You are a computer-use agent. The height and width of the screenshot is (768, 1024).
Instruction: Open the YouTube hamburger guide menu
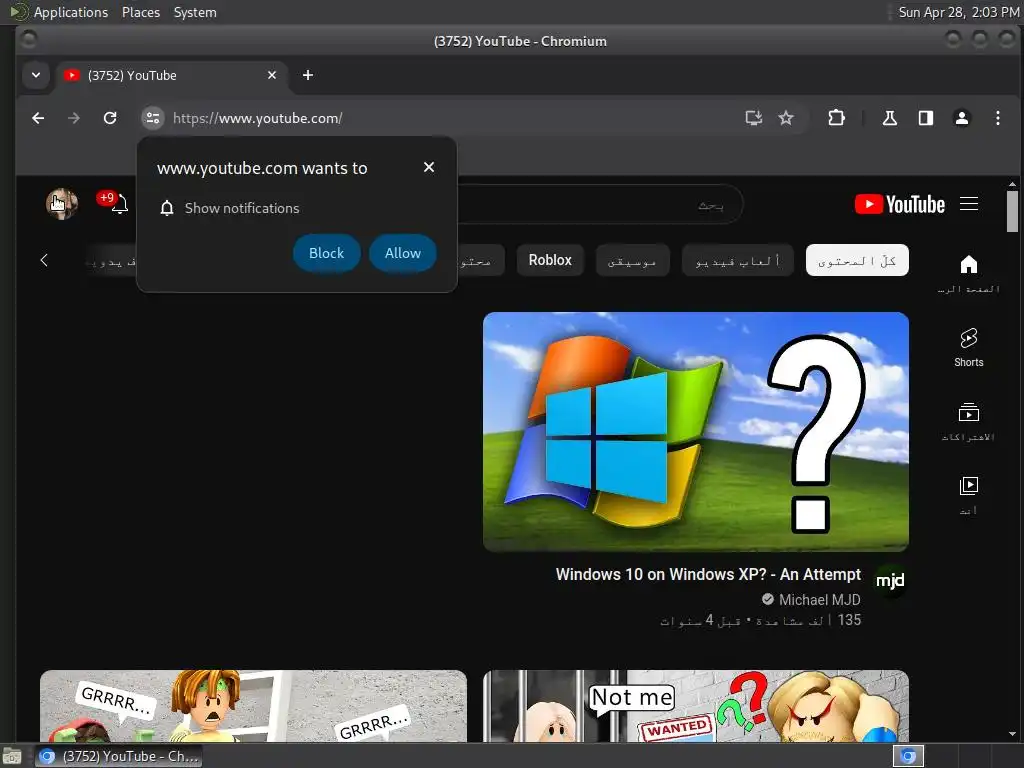pyautogui.click(x=968, y=204)
